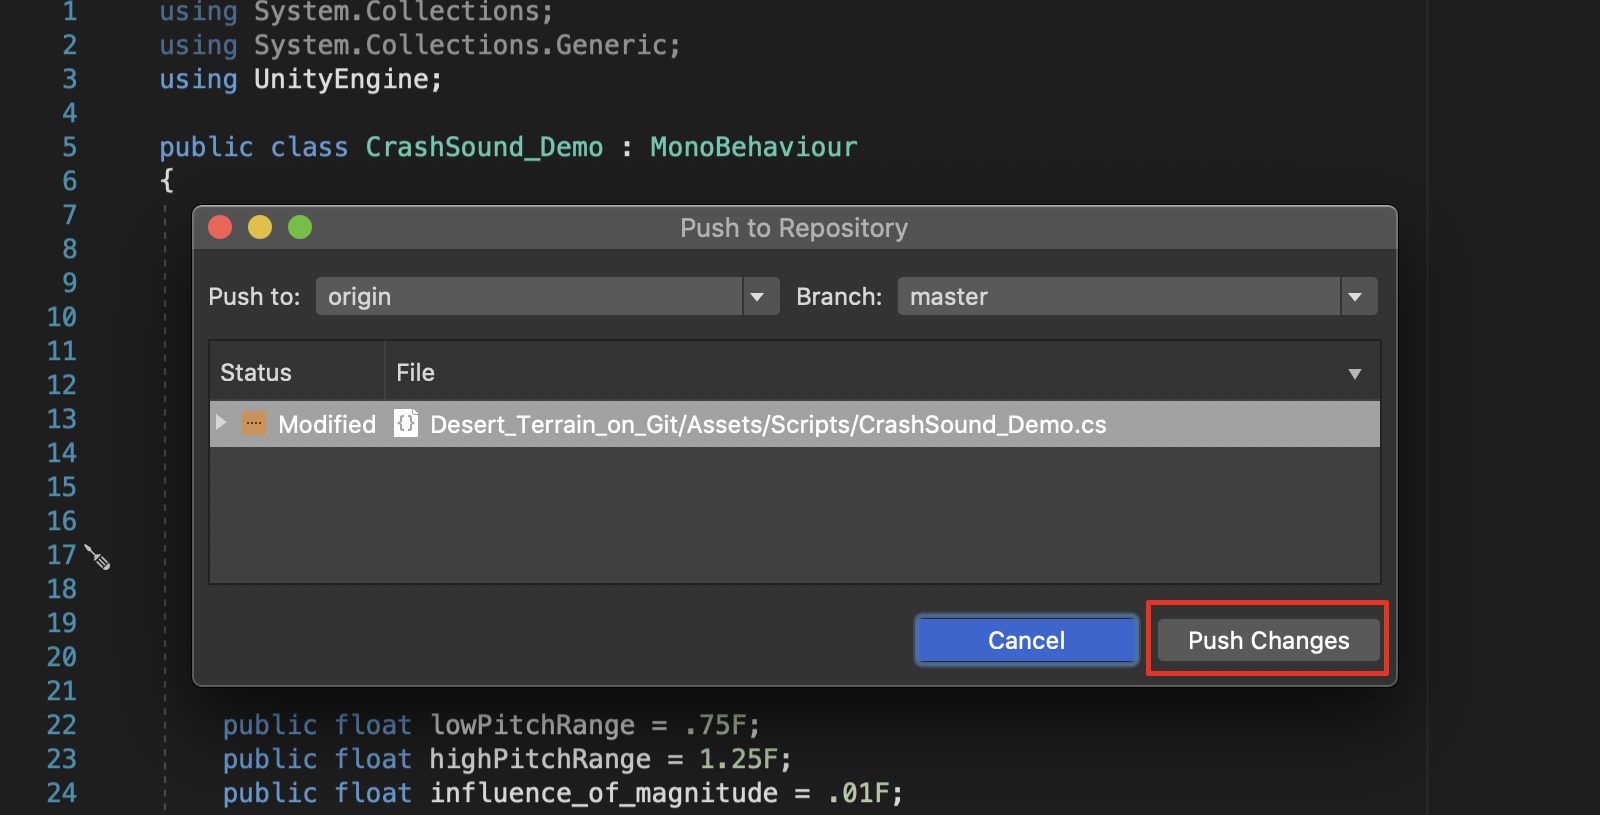Sort by the Status column header

[x=256, y=373]
